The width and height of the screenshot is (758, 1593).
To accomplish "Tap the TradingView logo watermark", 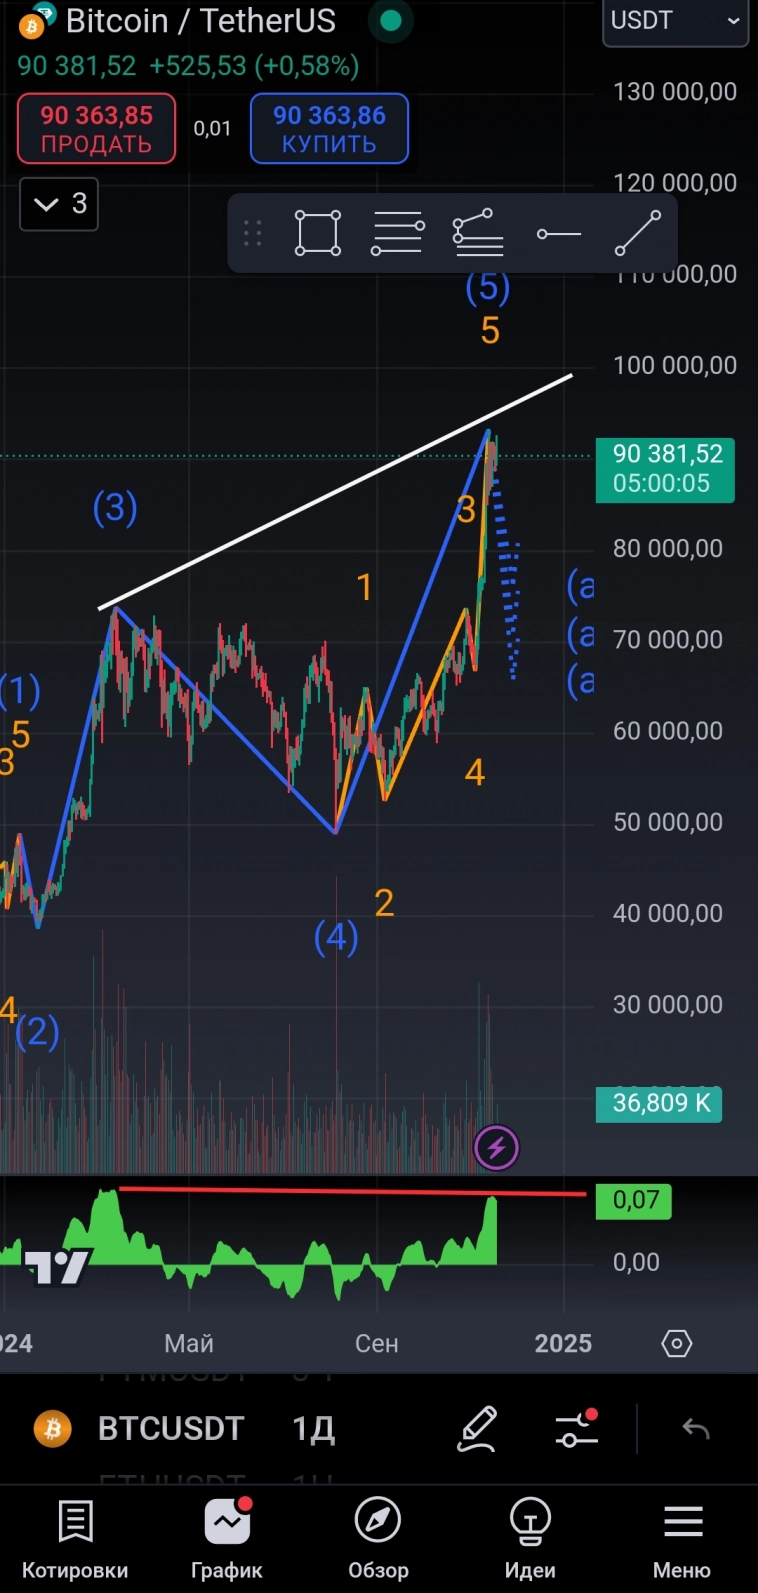I will [x=57, y=1267].
